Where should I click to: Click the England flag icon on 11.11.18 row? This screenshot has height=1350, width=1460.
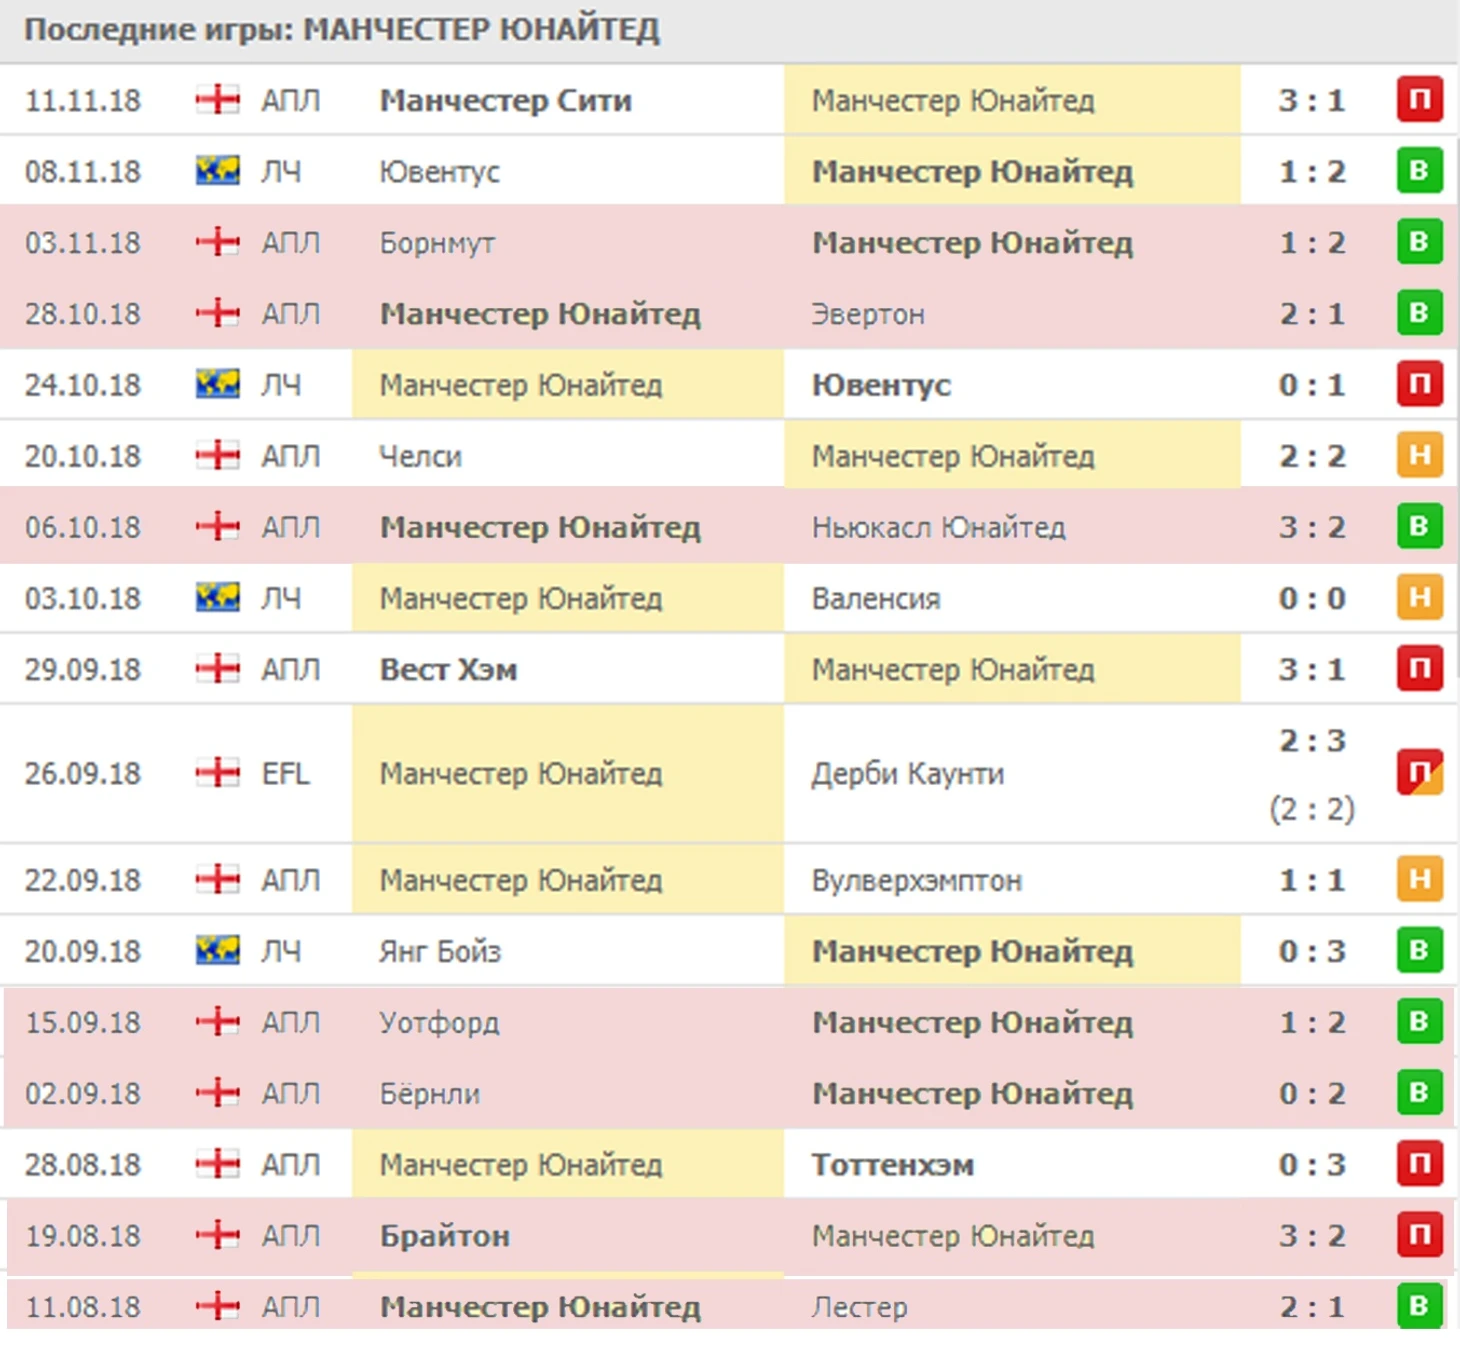pos(217,100)
